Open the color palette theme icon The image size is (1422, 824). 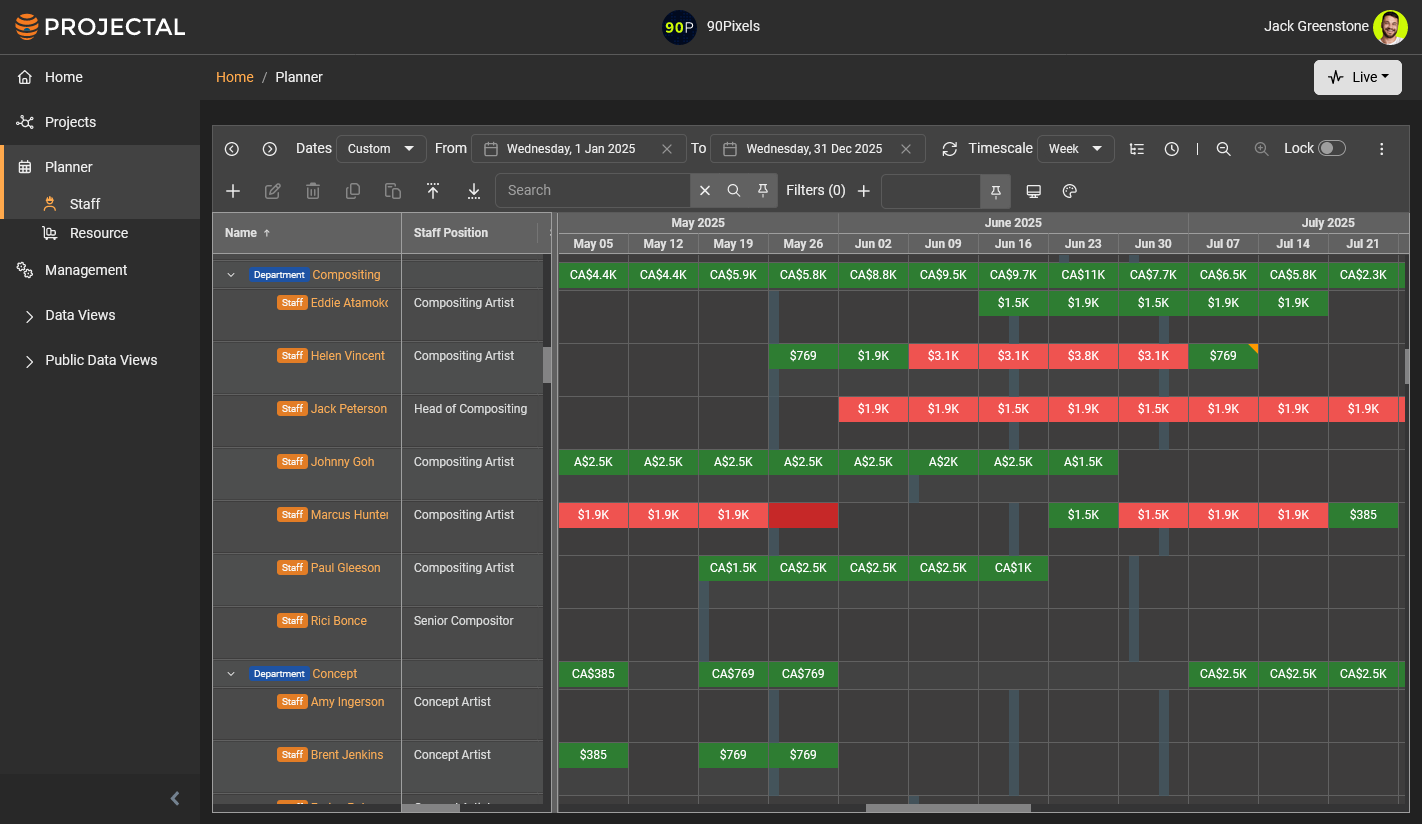(1069, 191)
